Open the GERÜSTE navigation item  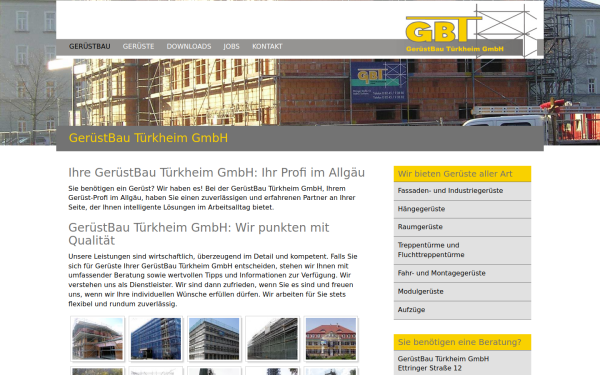pyautogui.click(x=138, y=46)
